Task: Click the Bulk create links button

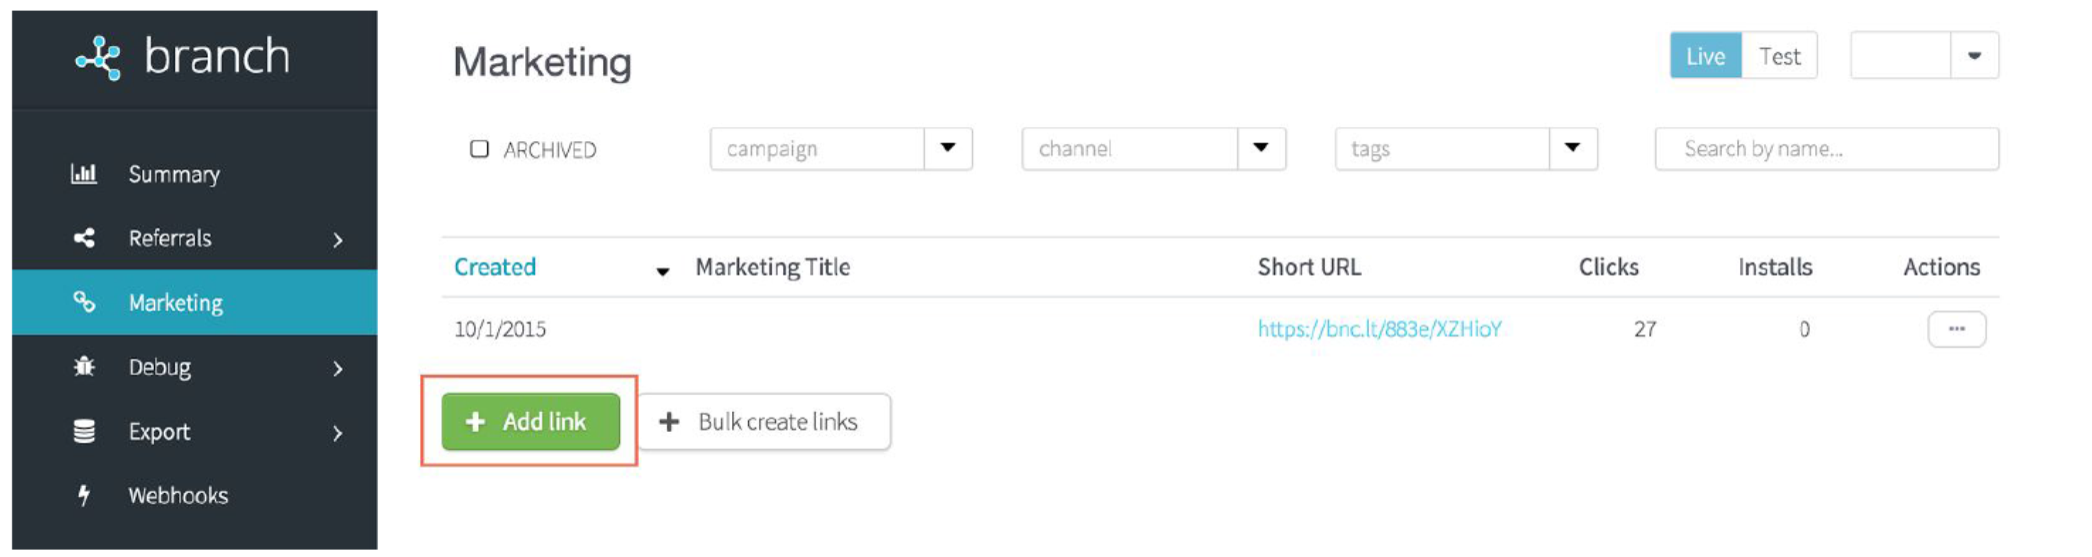Action: tap(765, 422)
